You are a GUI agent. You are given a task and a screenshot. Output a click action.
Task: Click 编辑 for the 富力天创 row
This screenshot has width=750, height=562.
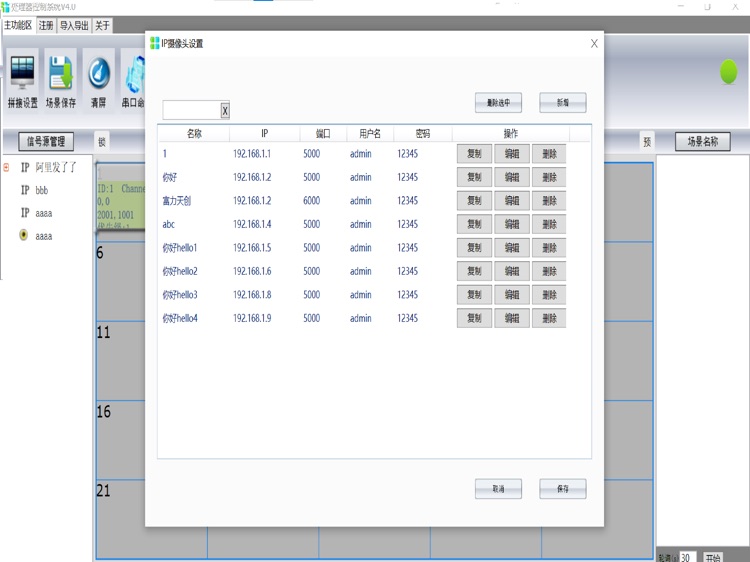(x=512, y=200)
